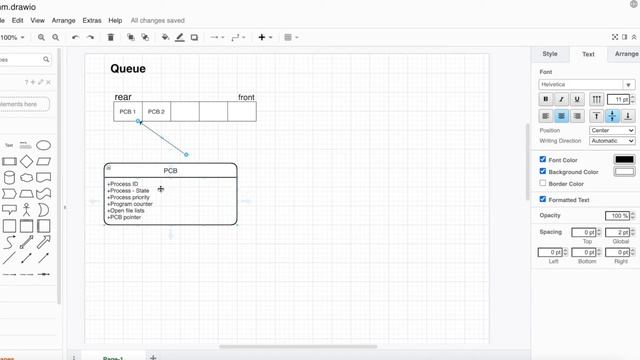This screenshot has height=360, width=640.
Task: Select the PCB 2 cell in queue
Action: click(156, 111)
